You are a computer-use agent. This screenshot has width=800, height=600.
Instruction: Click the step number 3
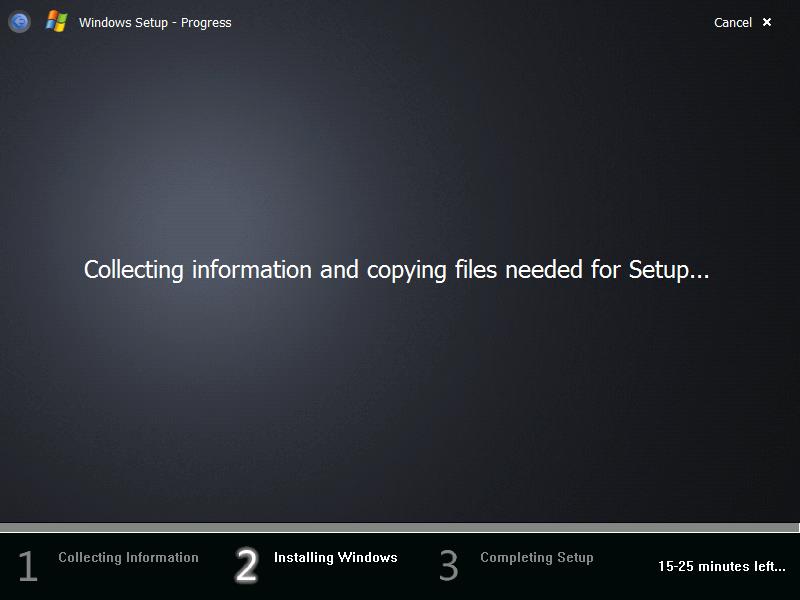449,565
